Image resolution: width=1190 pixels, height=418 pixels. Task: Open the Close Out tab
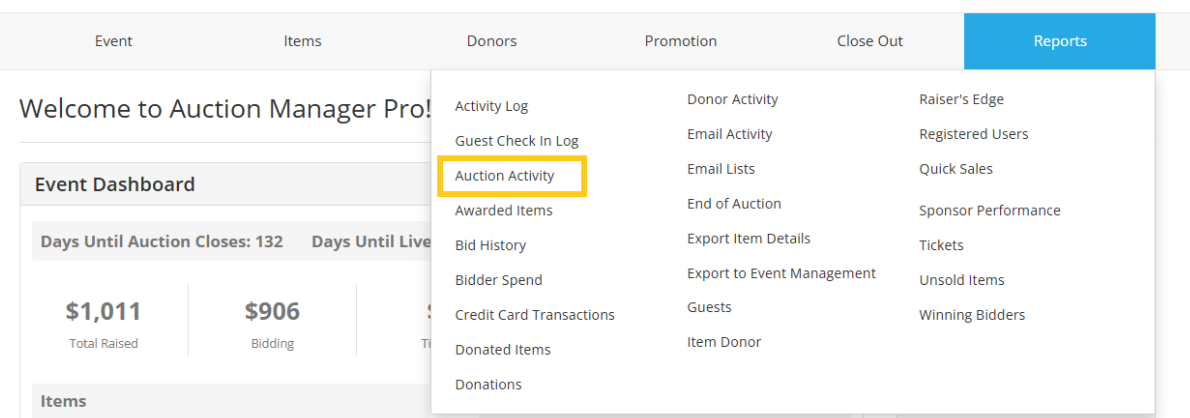pos(870,41)
